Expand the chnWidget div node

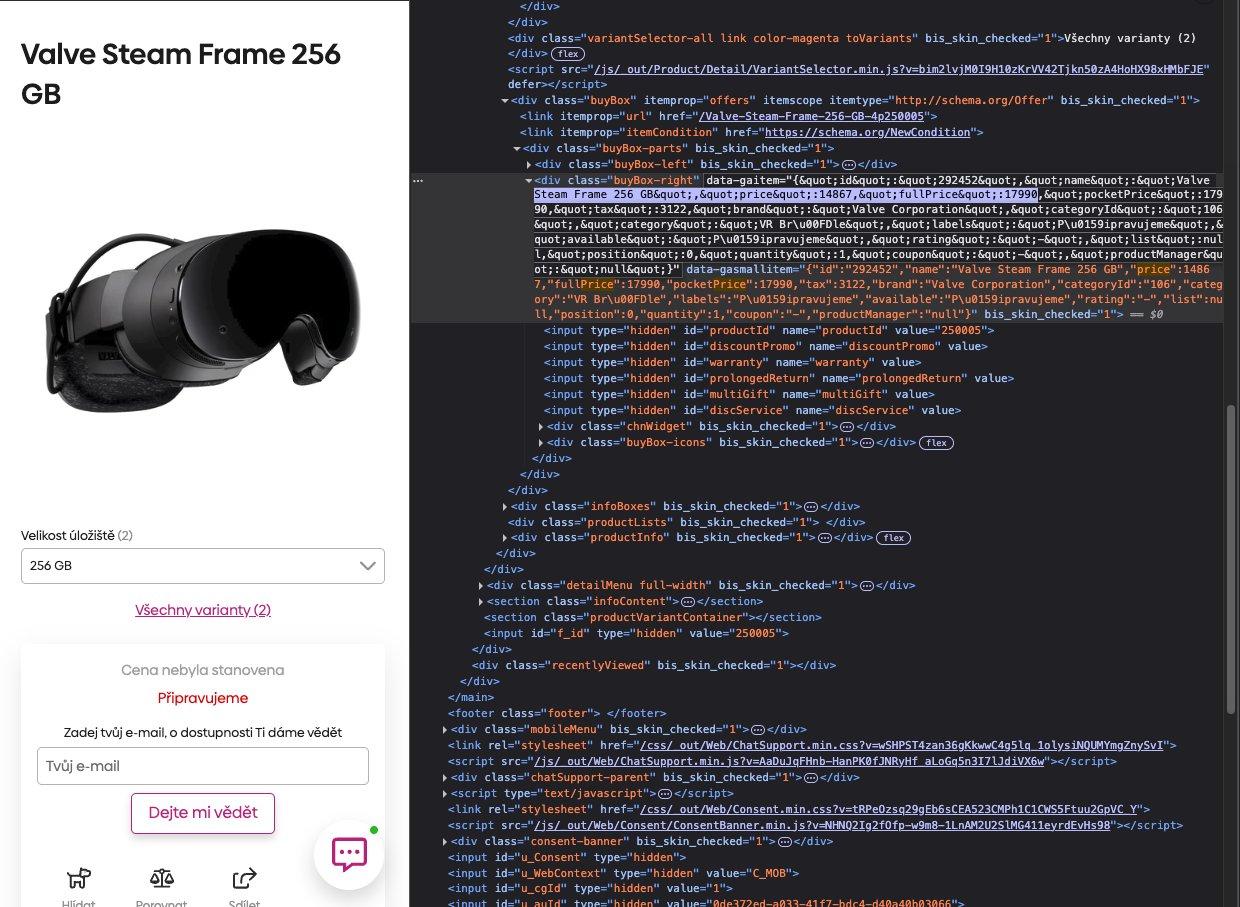(541, 426)
